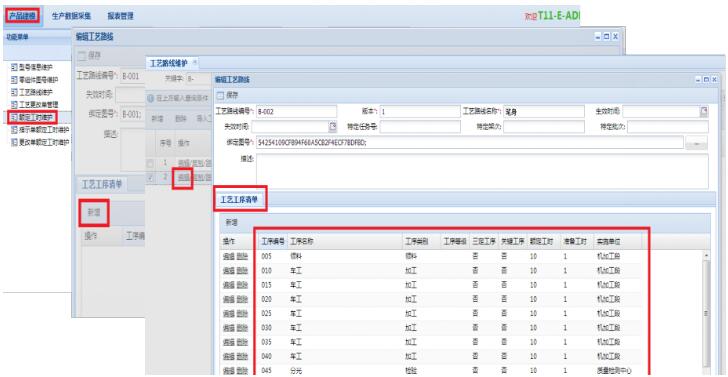This screenshot has width=728, height=377.
Task: Click 删除 link for process 005
Action: (x=242, y=256)
